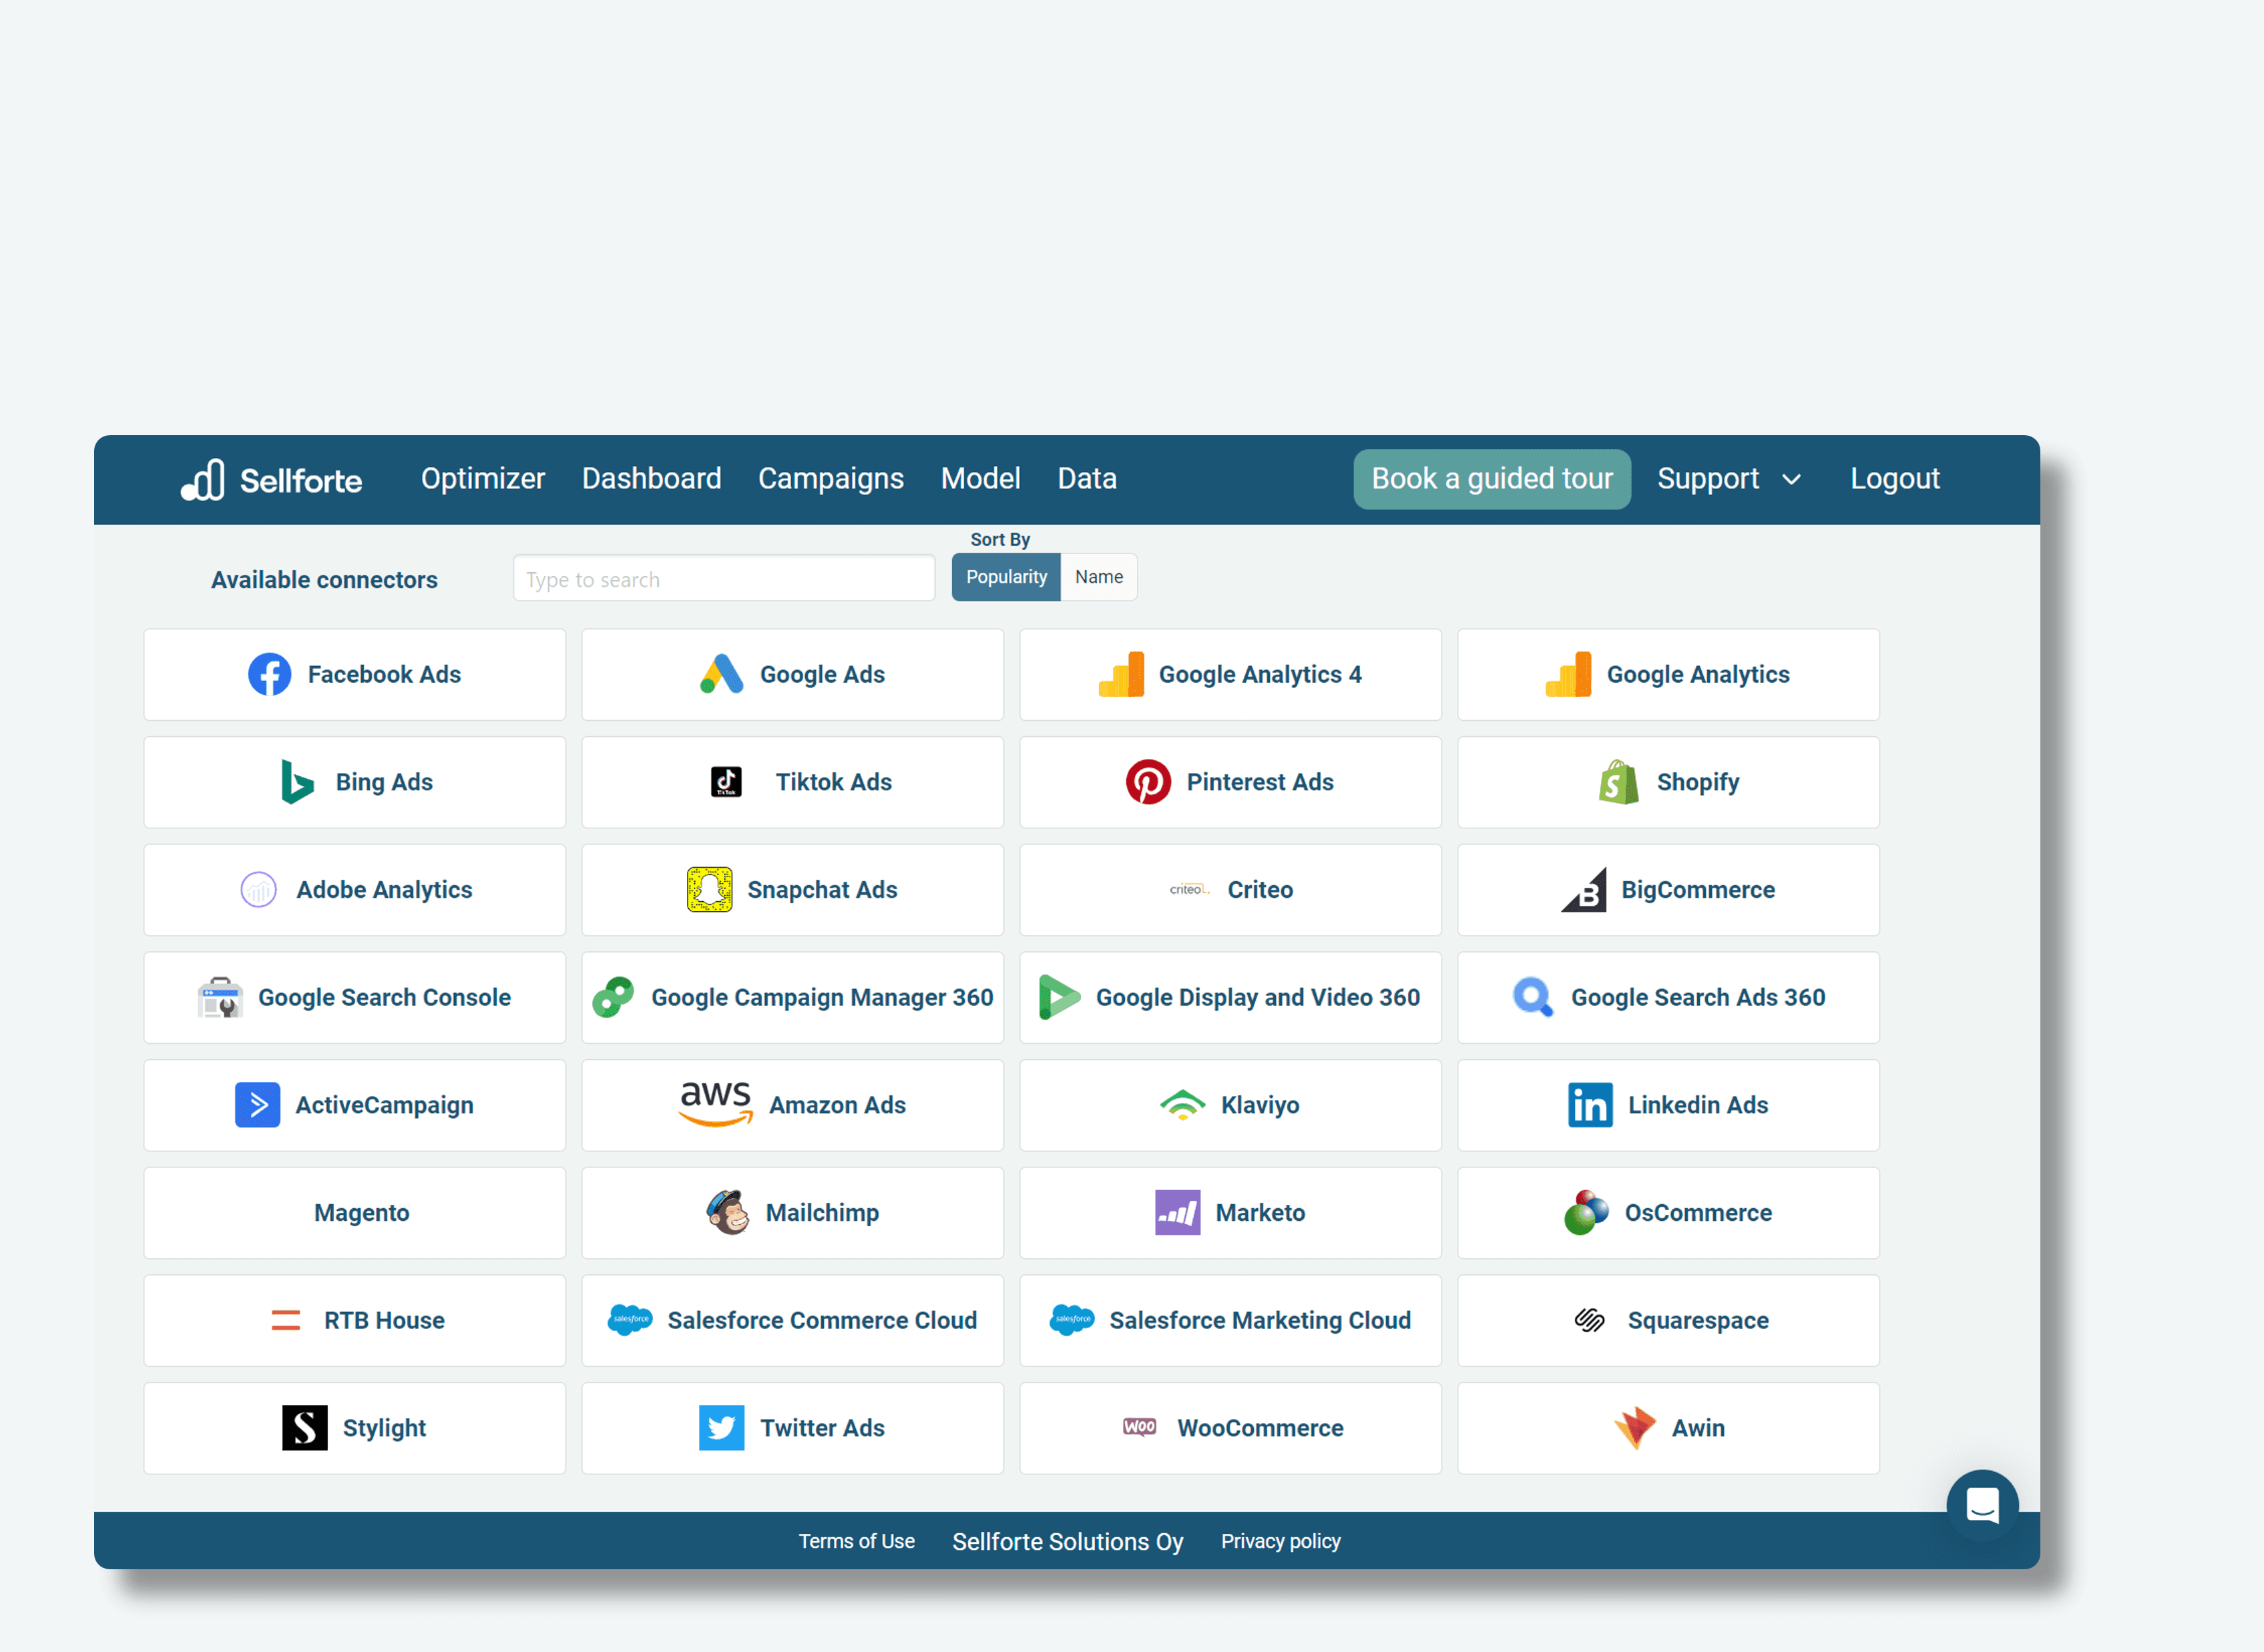Viewport: 2264px width, 1652px height.
Task: Sort connectors by Name
Action: 1098,577
